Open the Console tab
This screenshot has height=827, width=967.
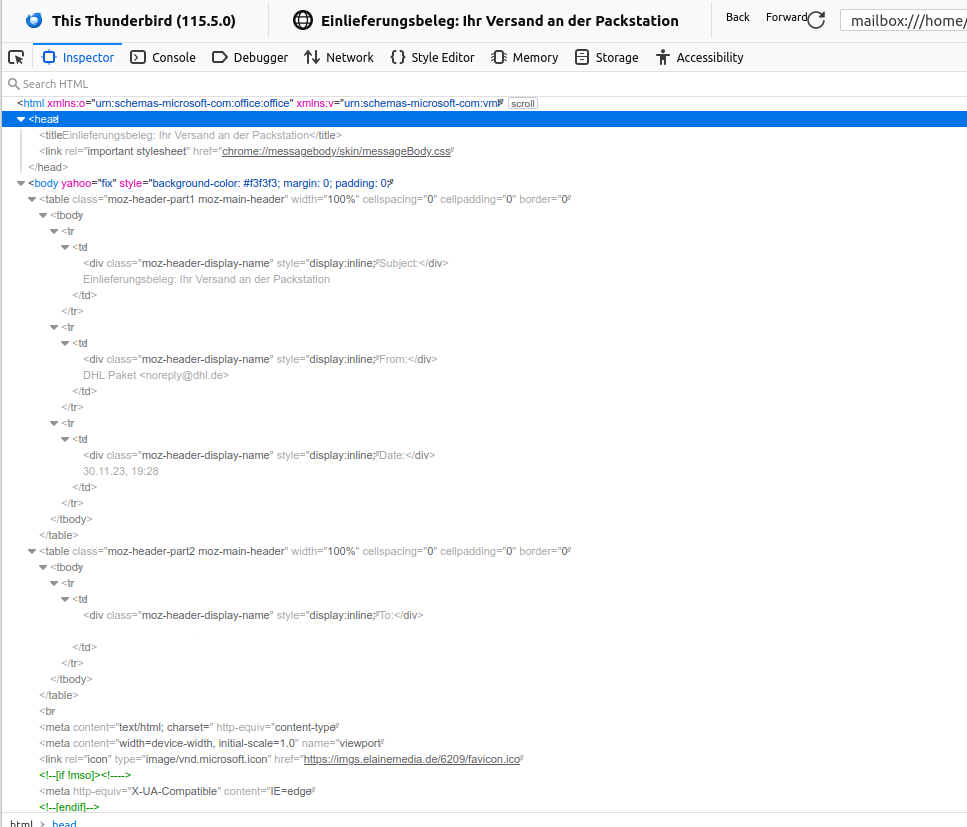[x=163, y=57]
